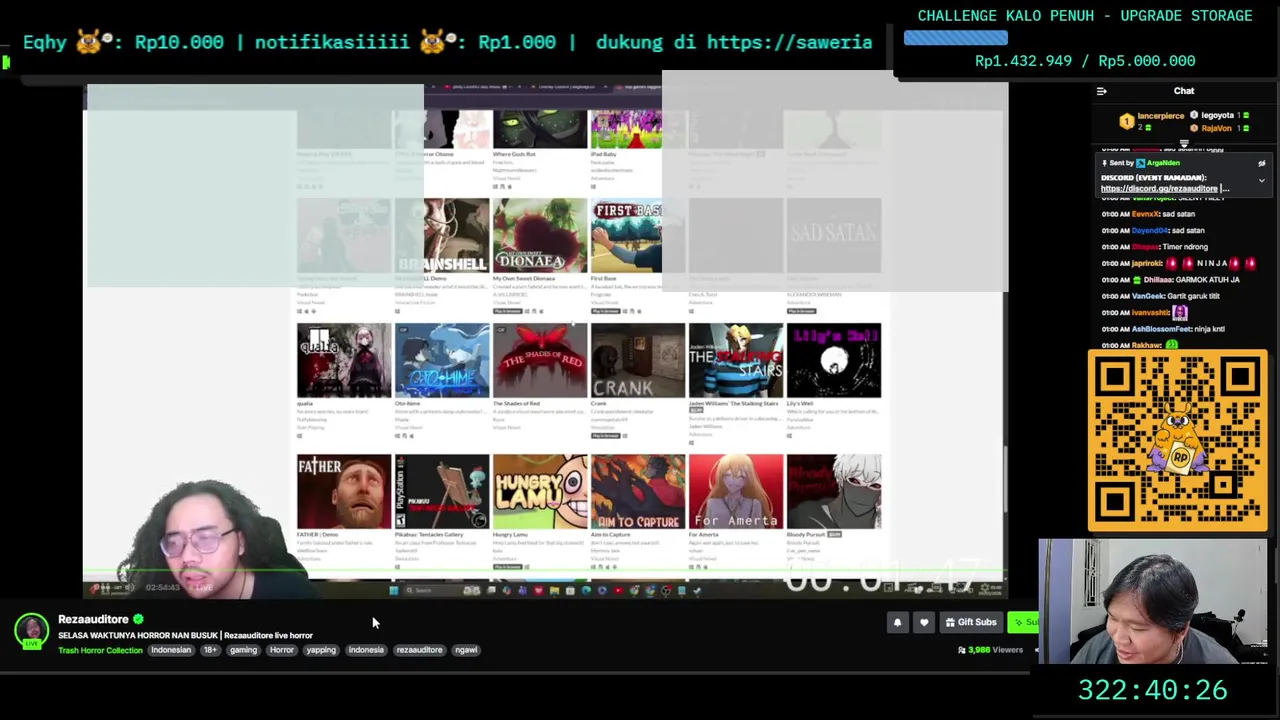Click the Crank game title text
This screenshot has width=1280, height=720.
(x=598, y=404)
